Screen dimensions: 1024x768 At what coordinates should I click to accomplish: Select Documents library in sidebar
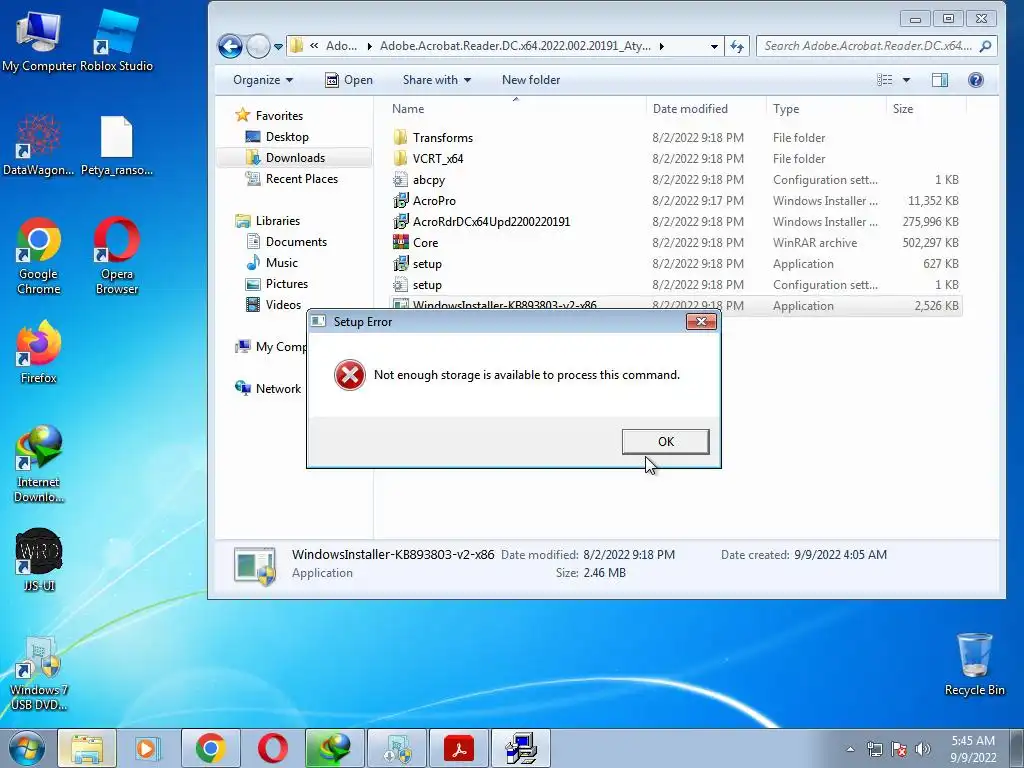(x=286, y=242)
